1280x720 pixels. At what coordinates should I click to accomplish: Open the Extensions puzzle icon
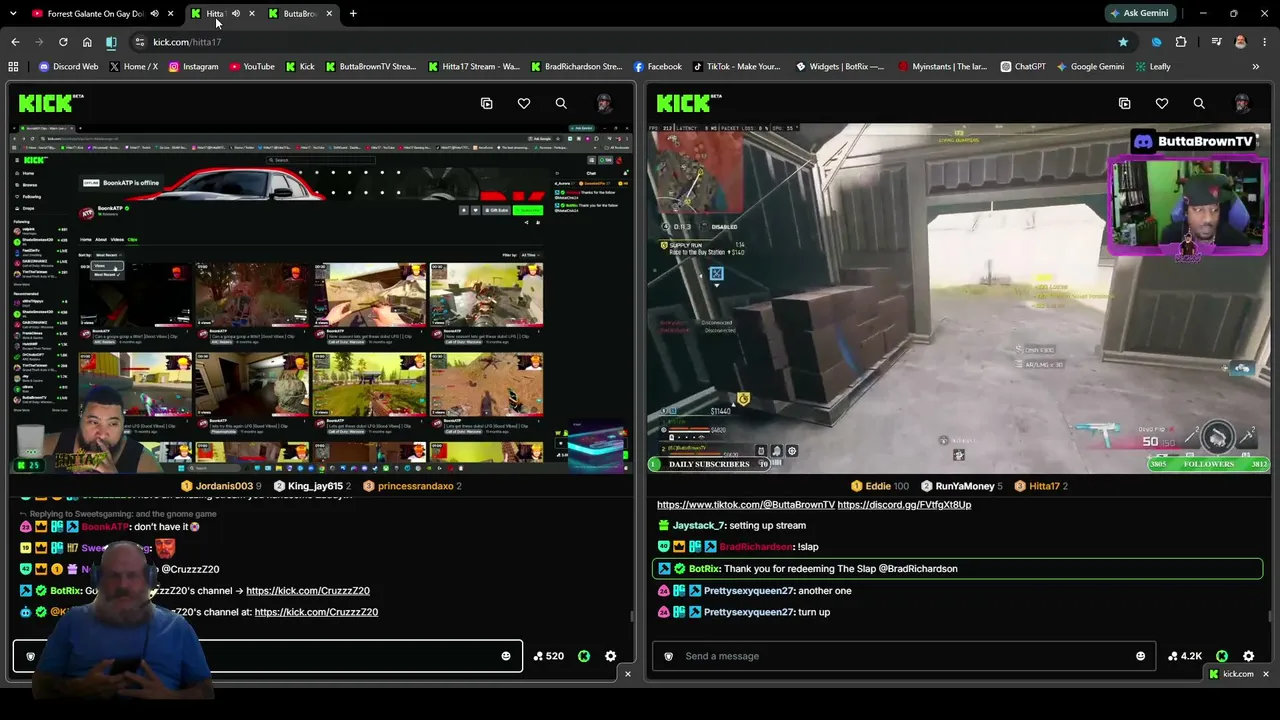click(x=1181, y=42)
